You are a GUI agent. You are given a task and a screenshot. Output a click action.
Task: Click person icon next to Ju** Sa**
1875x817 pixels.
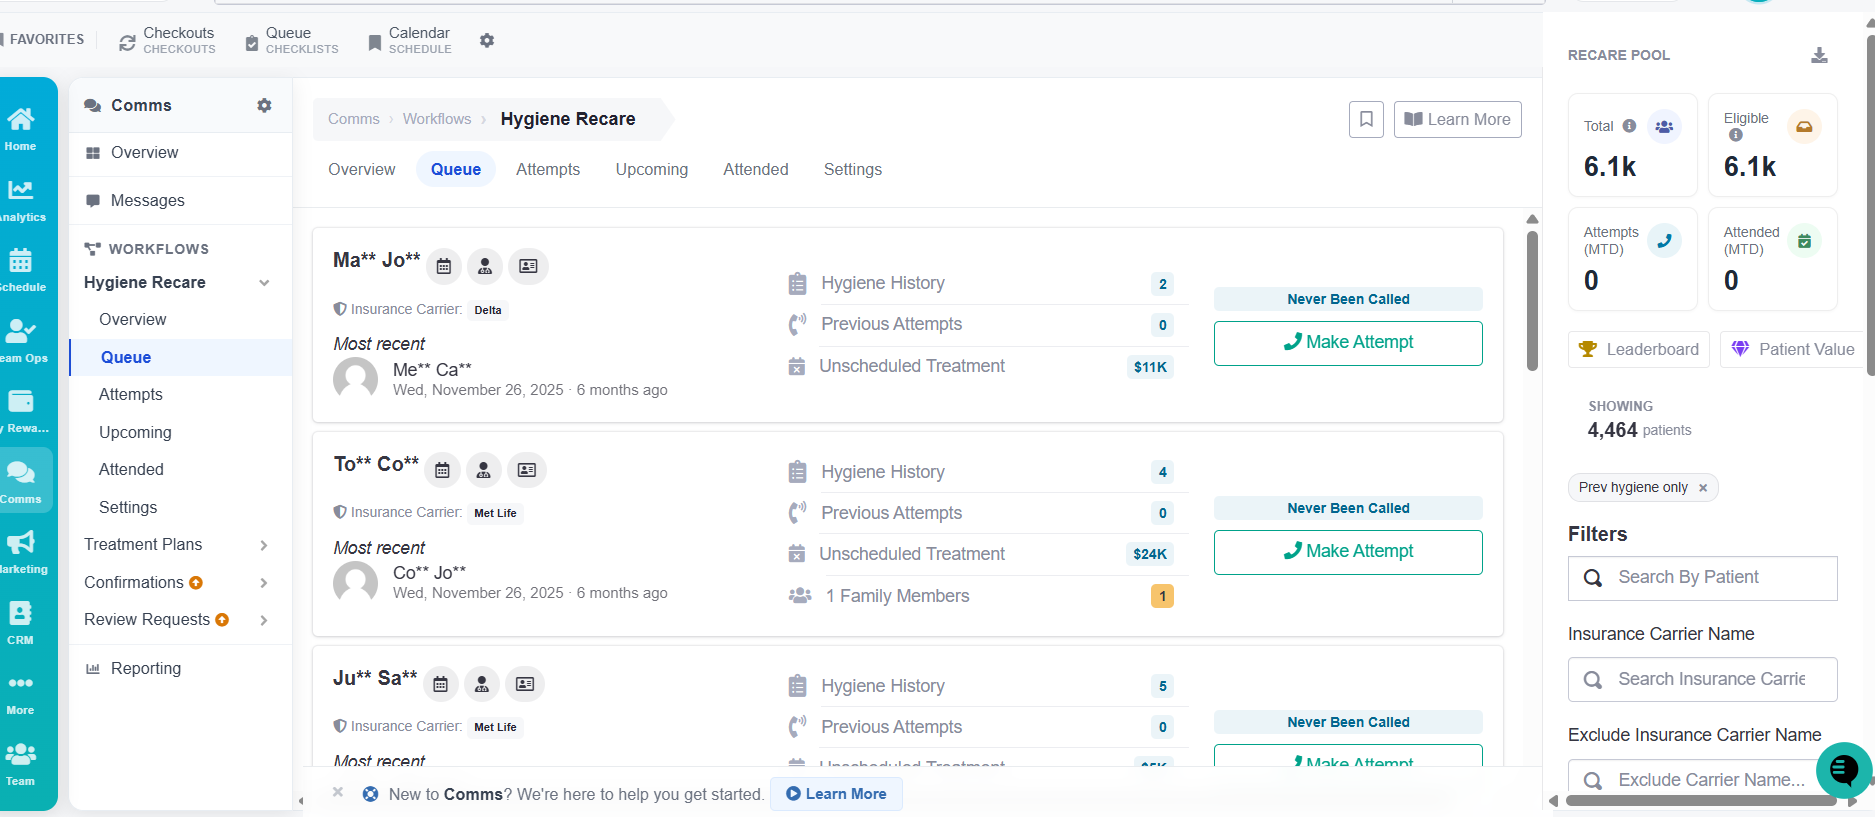coord(482,684)
